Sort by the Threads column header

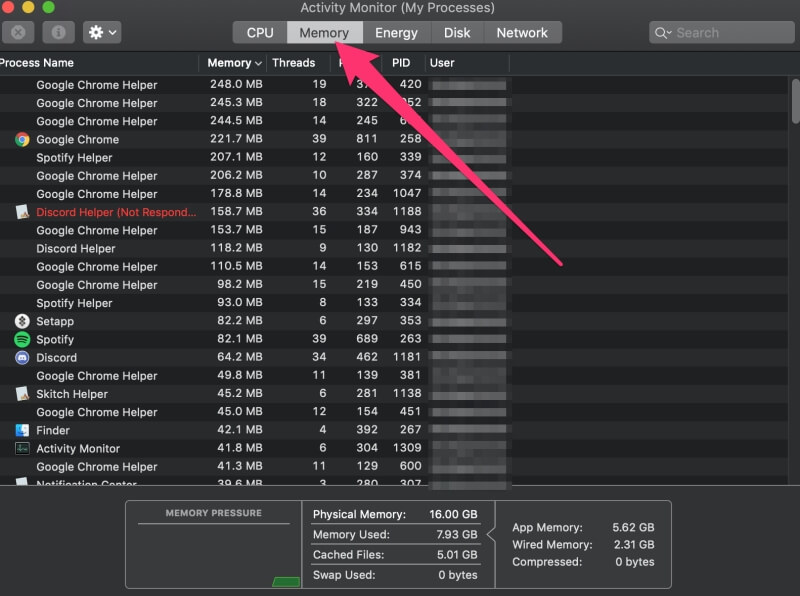pyautogui.click(x=294, y=63)
